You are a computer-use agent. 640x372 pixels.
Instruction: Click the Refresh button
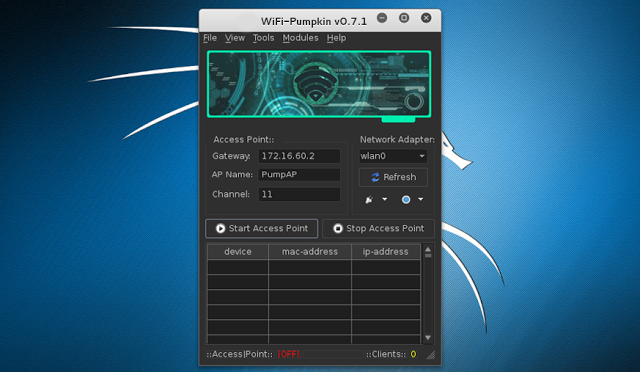pos(393,177)
